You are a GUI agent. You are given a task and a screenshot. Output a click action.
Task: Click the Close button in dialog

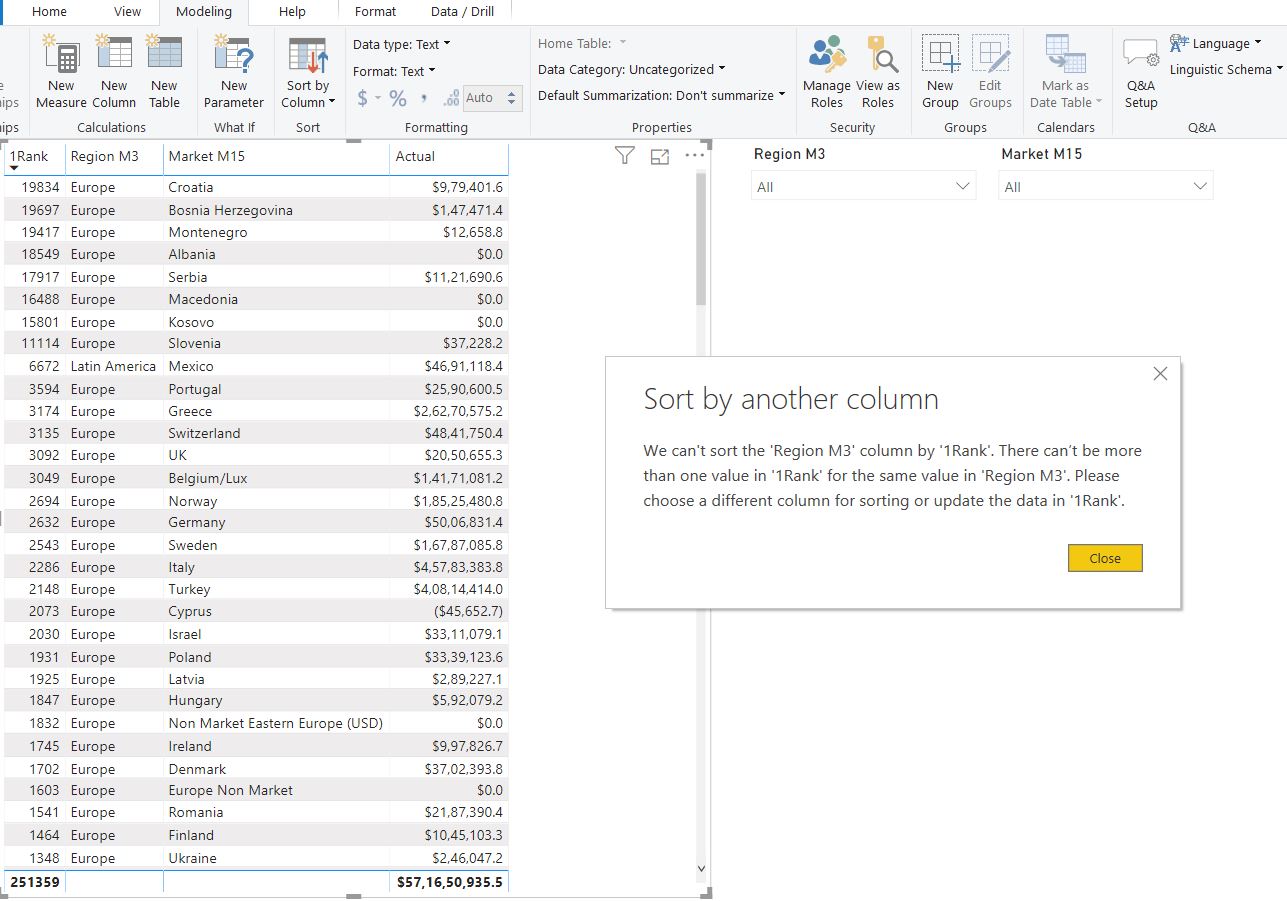click(1105, 558)
